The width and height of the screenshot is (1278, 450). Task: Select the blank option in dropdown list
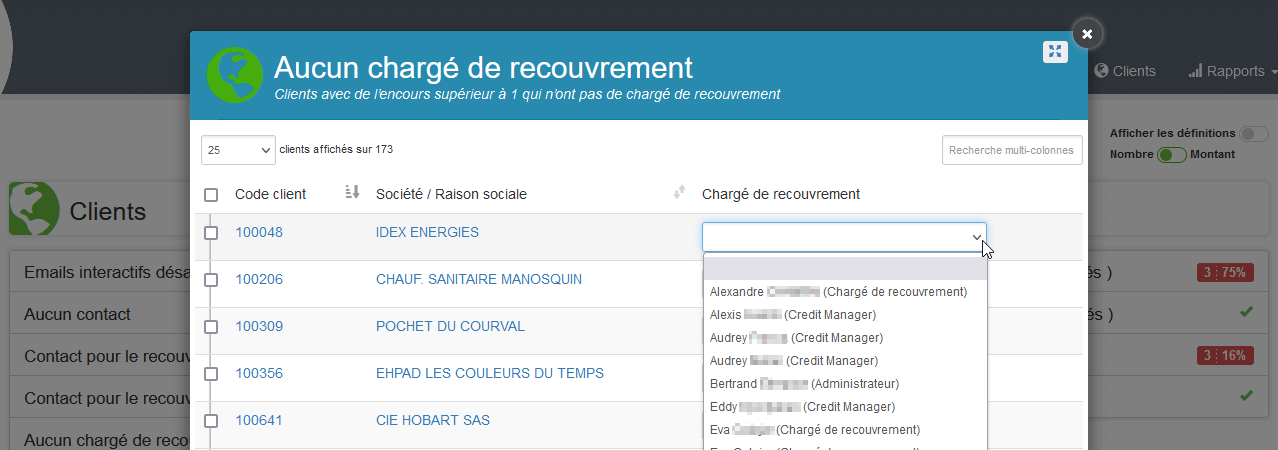pos(845,269)
